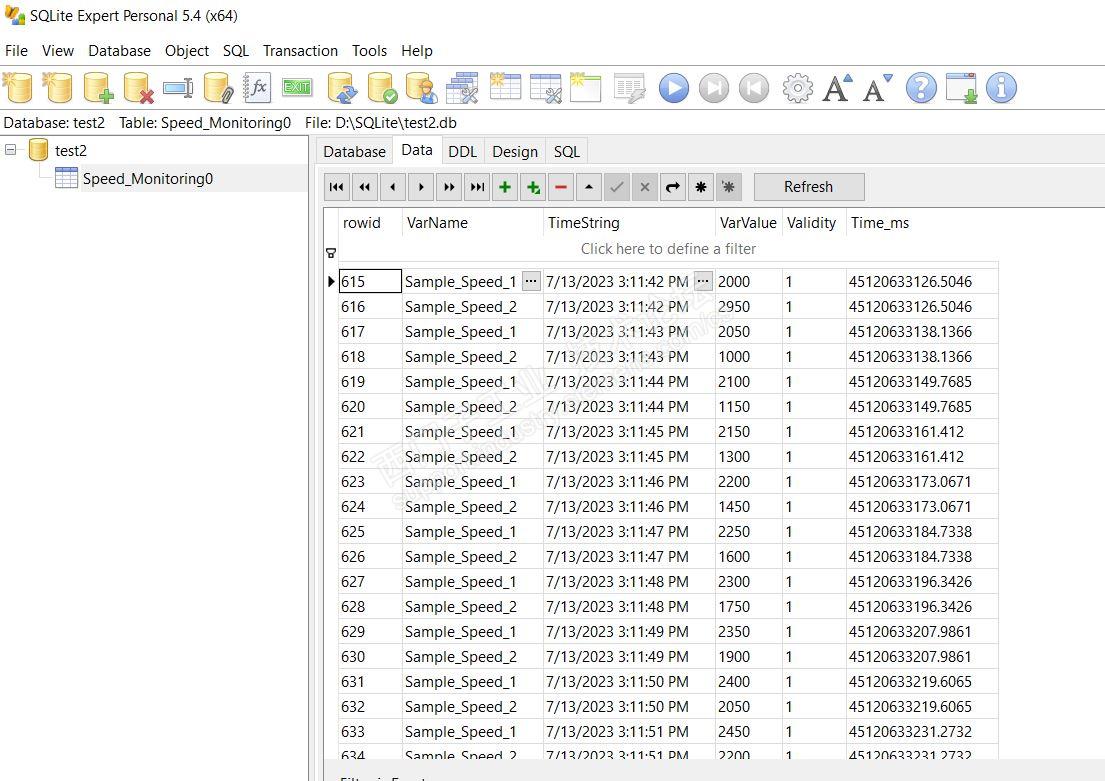Click the New Database toolbar icon

click(x=18, y=88)
